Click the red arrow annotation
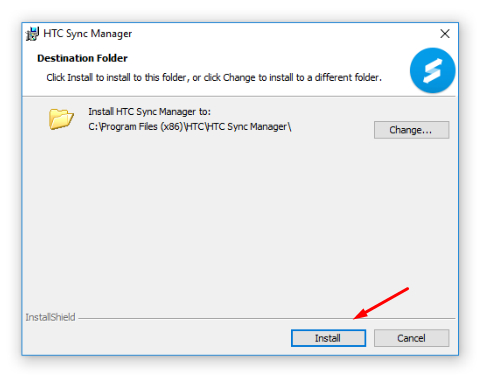477x381 pixels. pyautogui.click(x=380, y=303)
